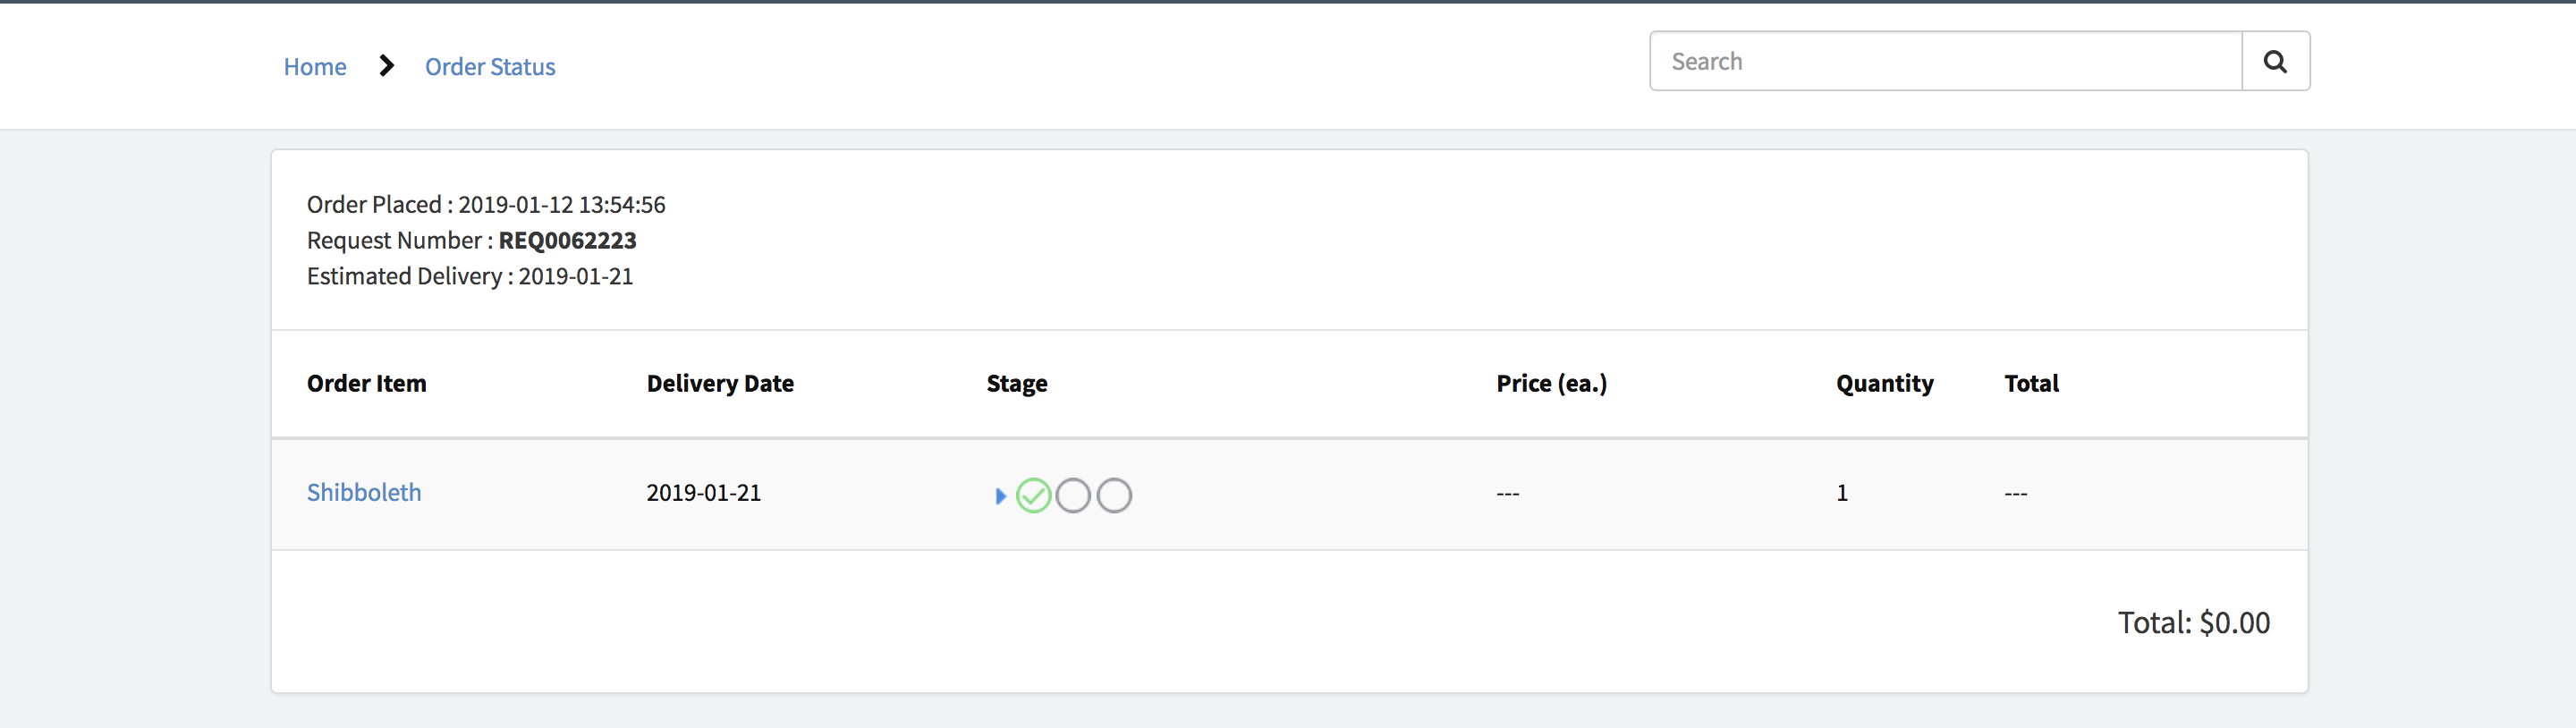Click the quantity value 1 cell
Screen dimensions: 2576x728
pos(1842,493)
